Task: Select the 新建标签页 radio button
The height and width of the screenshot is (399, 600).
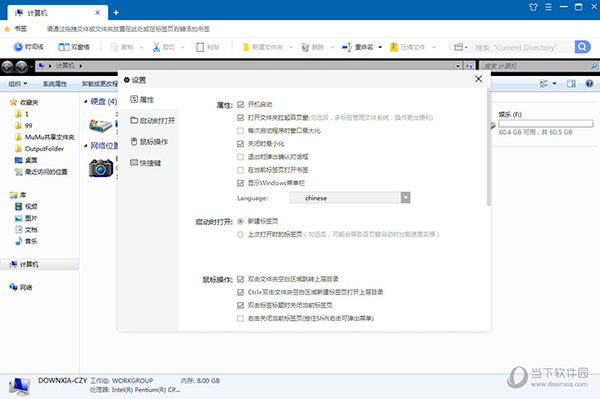Action: pos(240,221)
